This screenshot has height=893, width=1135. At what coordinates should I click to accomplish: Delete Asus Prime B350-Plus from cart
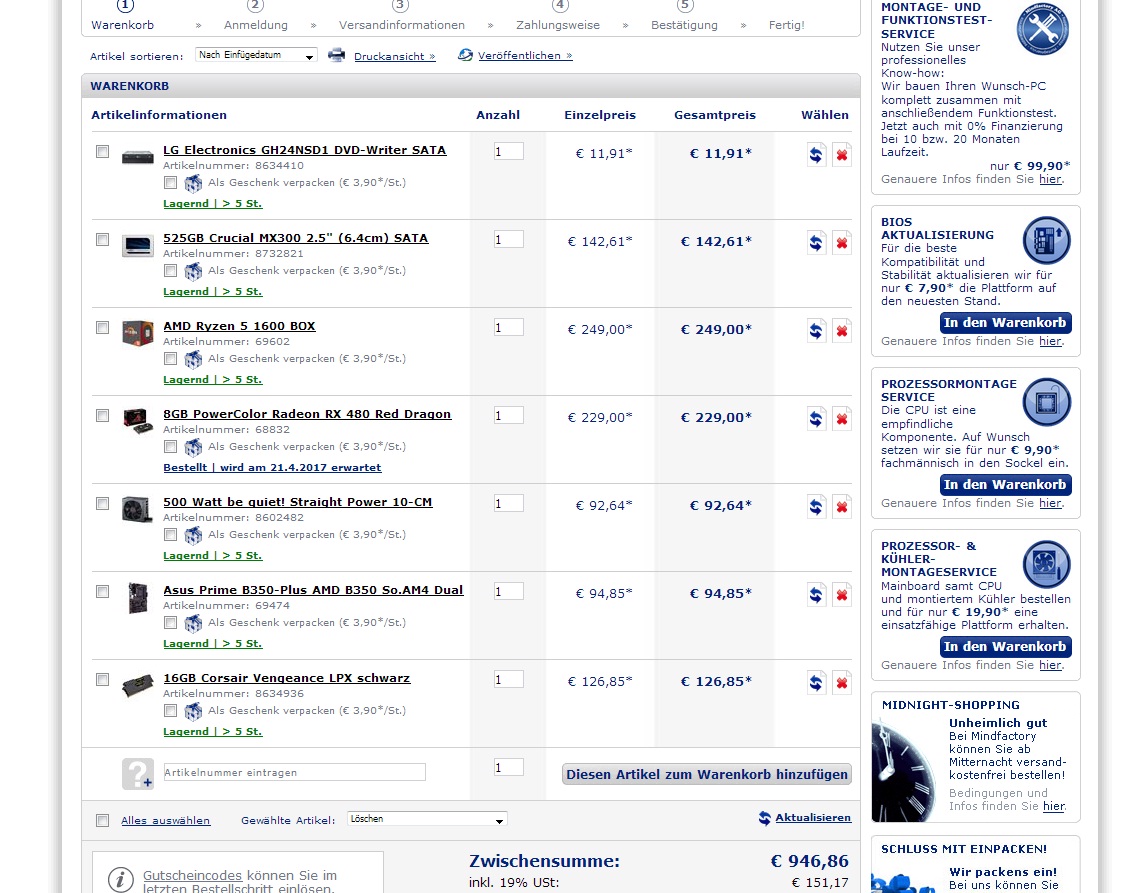(841, 595)
